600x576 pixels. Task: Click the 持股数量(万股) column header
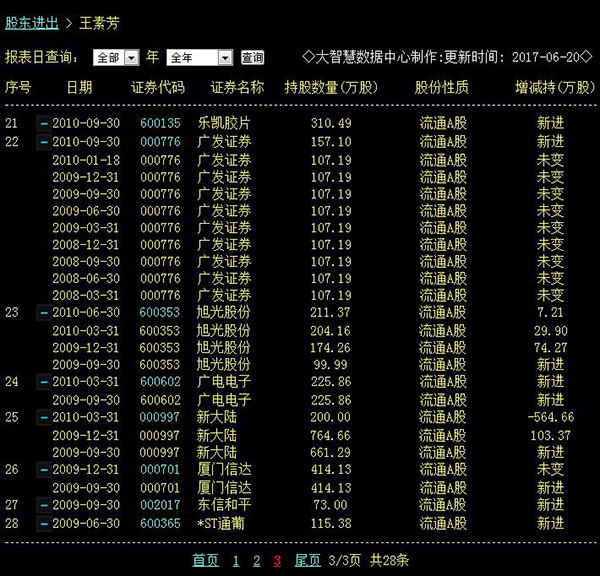[x=331, y=88]
